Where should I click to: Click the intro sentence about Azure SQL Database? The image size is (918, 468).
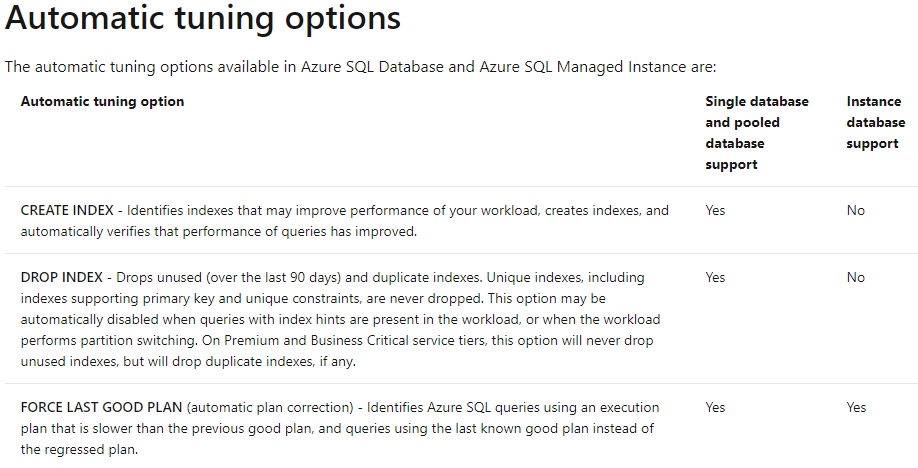[x=361, y=67]
